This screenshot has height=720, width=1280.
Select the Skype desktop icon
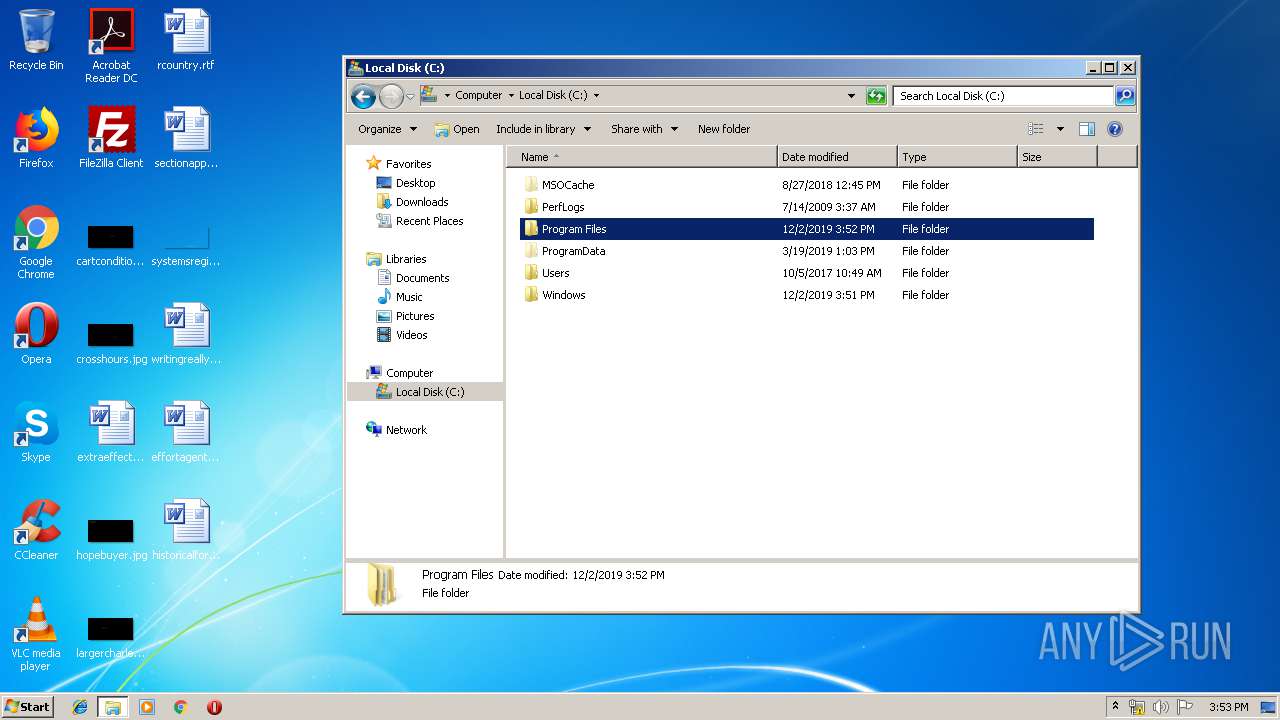(x=36, y=432)
